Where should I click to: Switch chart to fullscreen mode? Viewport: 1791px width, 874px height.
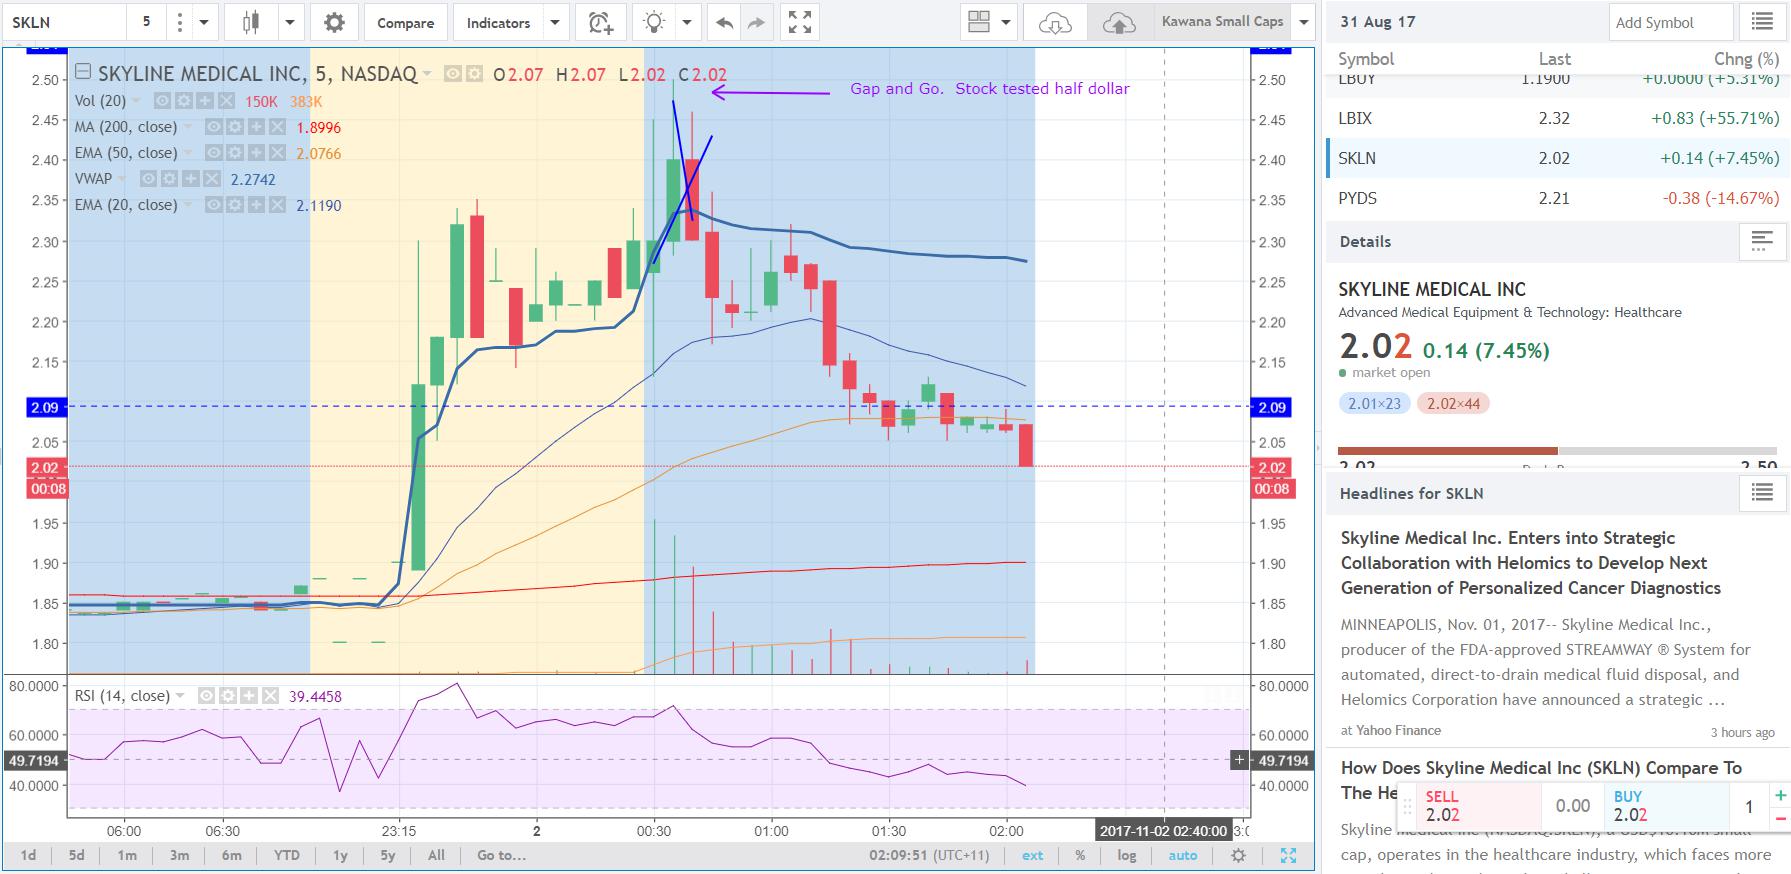click(799, 22)
